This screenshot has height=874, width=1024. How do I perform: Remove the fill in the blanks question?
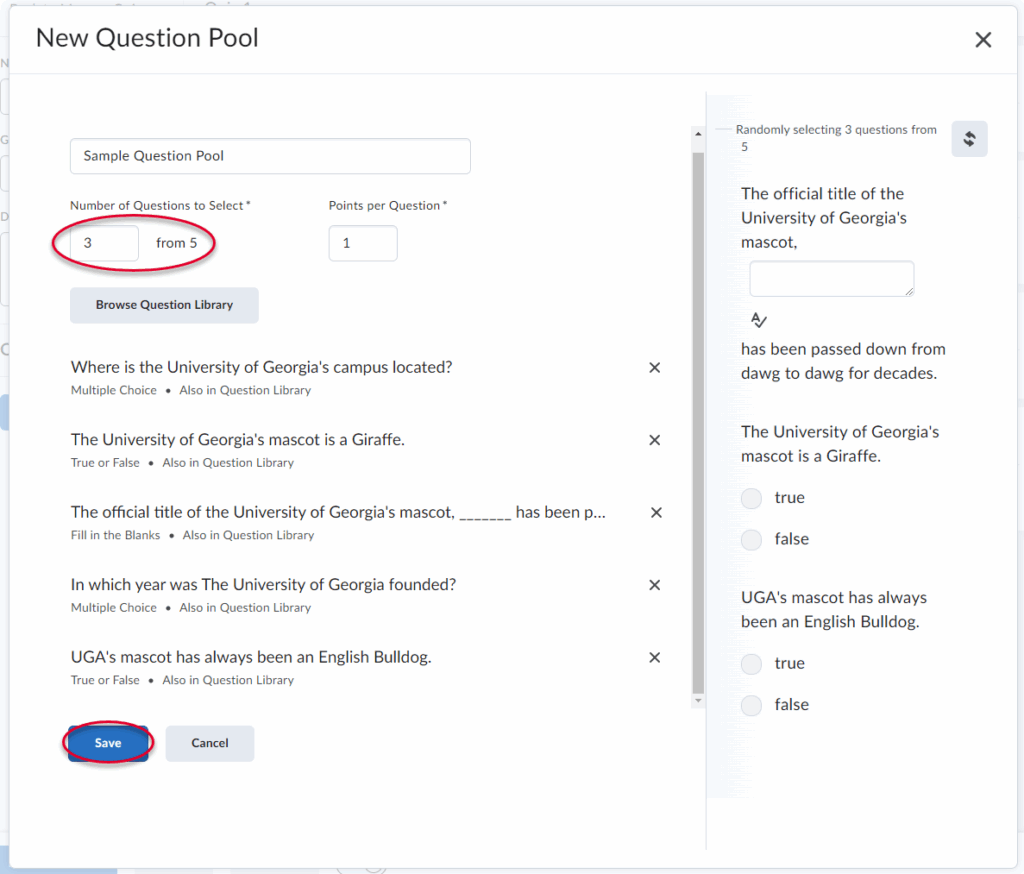[x=656, y=512]
